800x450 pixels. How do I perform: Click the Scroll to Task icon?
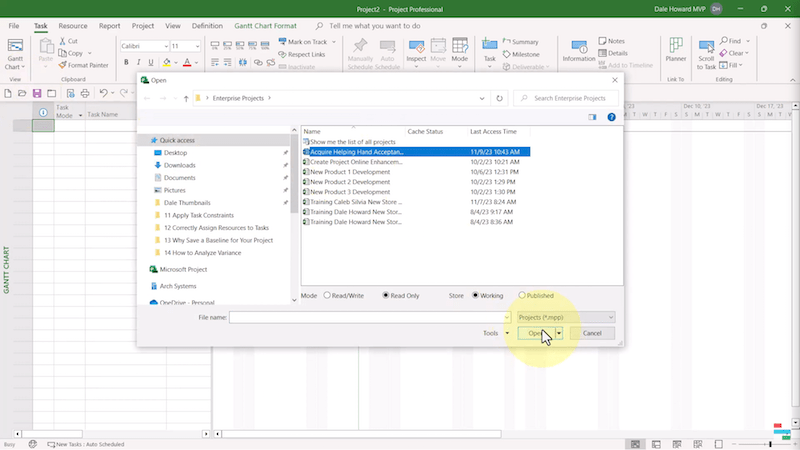point(706,46)
